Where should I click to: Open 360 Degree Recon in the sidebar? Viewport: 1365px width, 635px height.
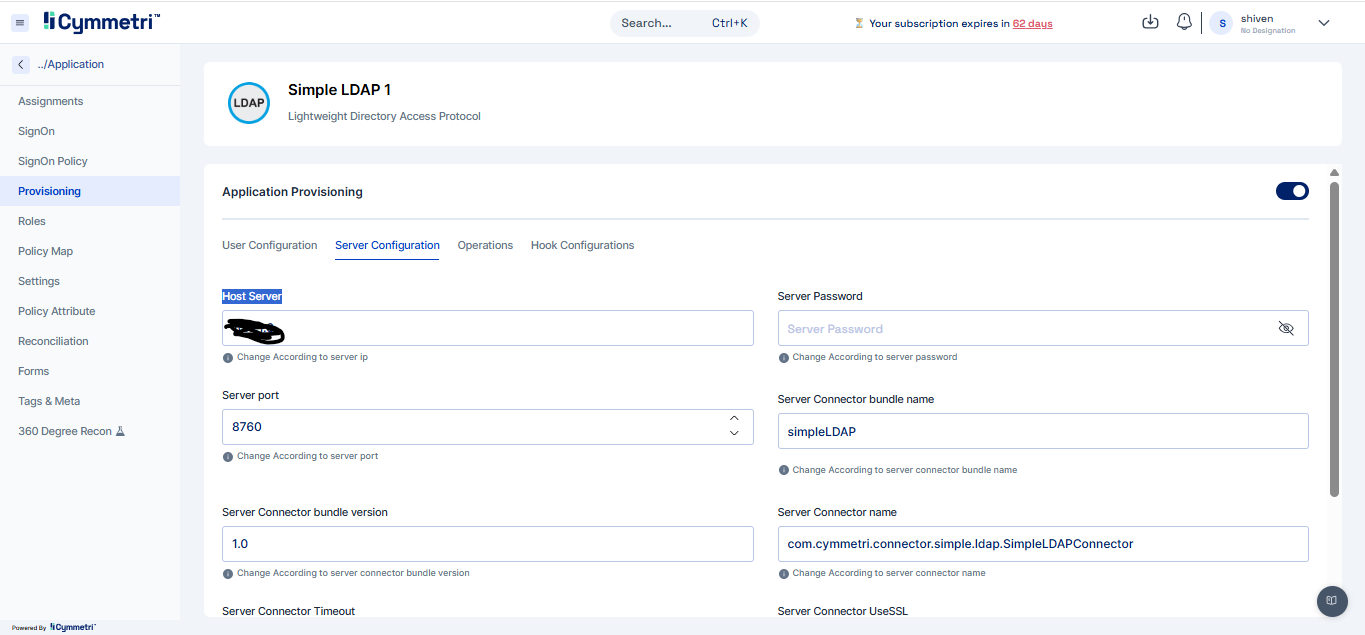click(x=90, y=431)
